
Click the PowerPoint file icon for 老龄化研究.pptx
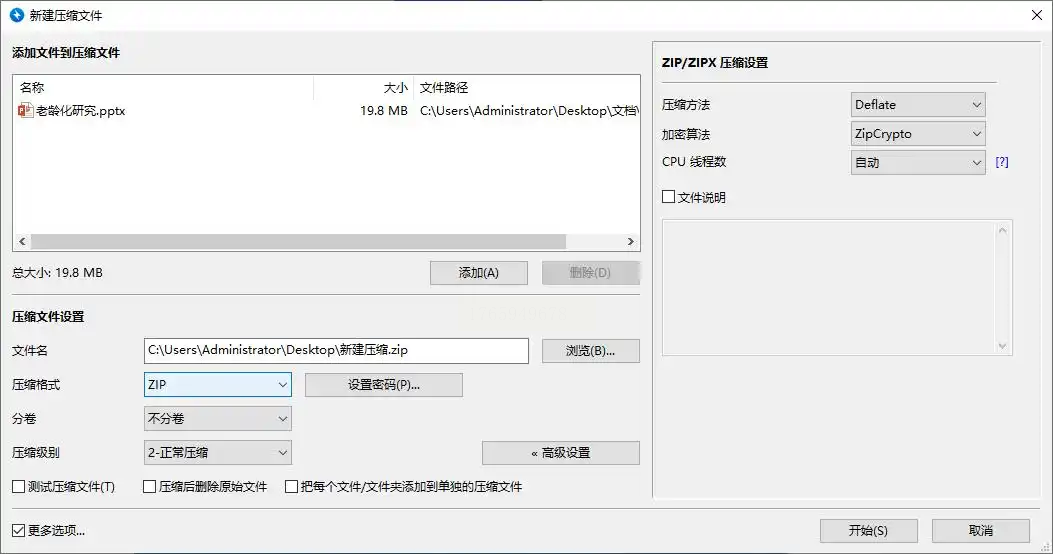coord(26,111)
